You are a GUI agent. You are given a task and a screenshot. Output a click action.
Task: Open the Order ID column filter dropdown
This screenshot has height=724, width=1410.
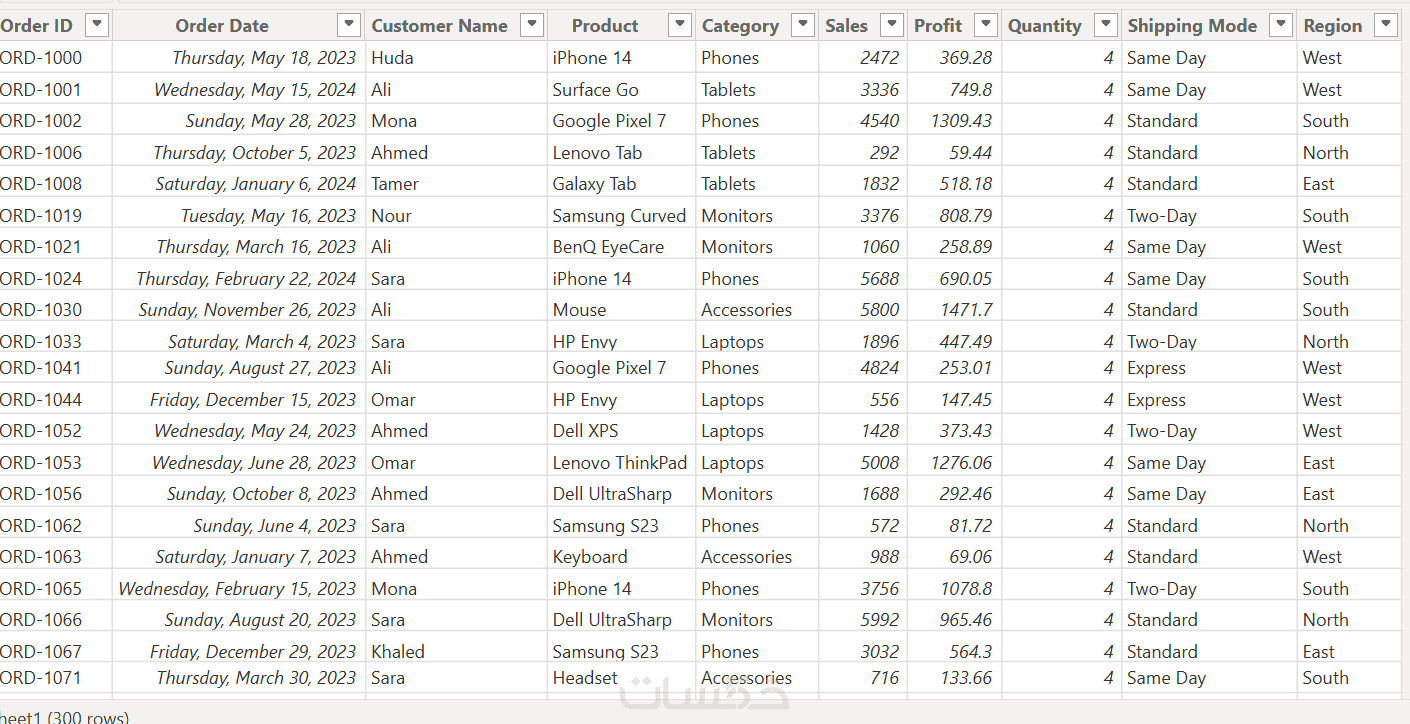[x=97, y=25]
